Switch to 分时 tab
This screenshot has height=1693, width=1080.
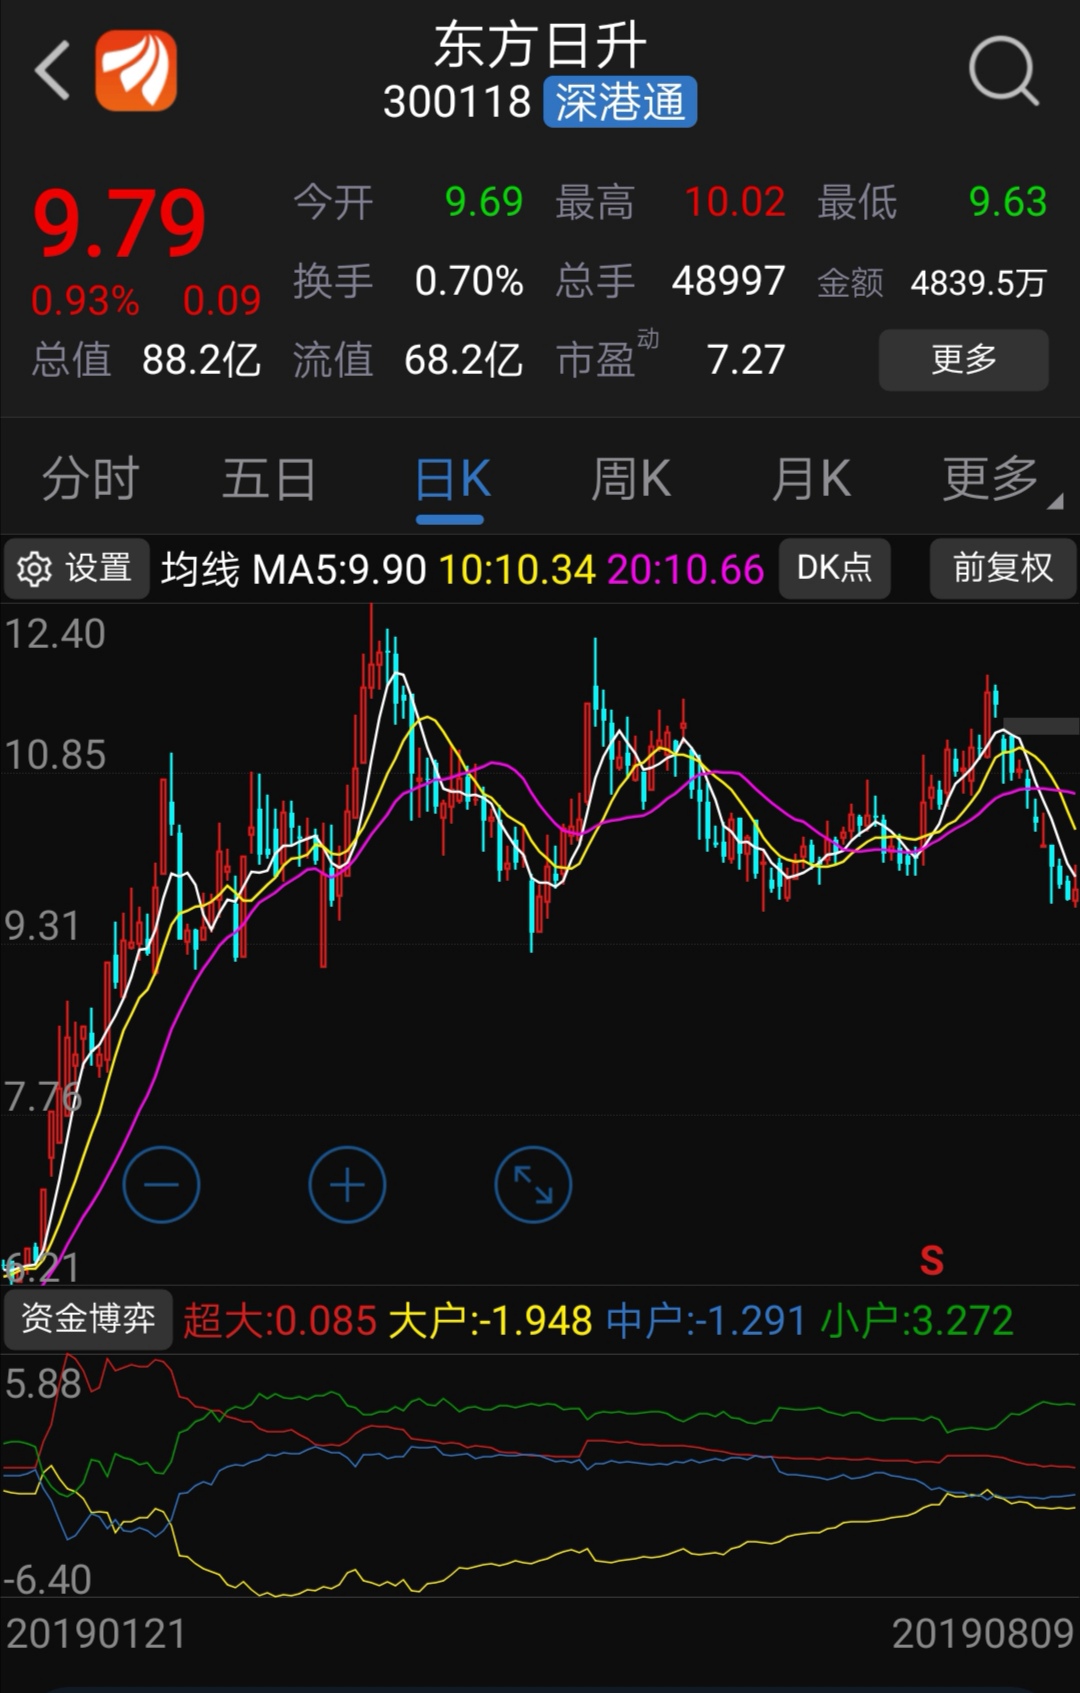(x=90, y=479)
